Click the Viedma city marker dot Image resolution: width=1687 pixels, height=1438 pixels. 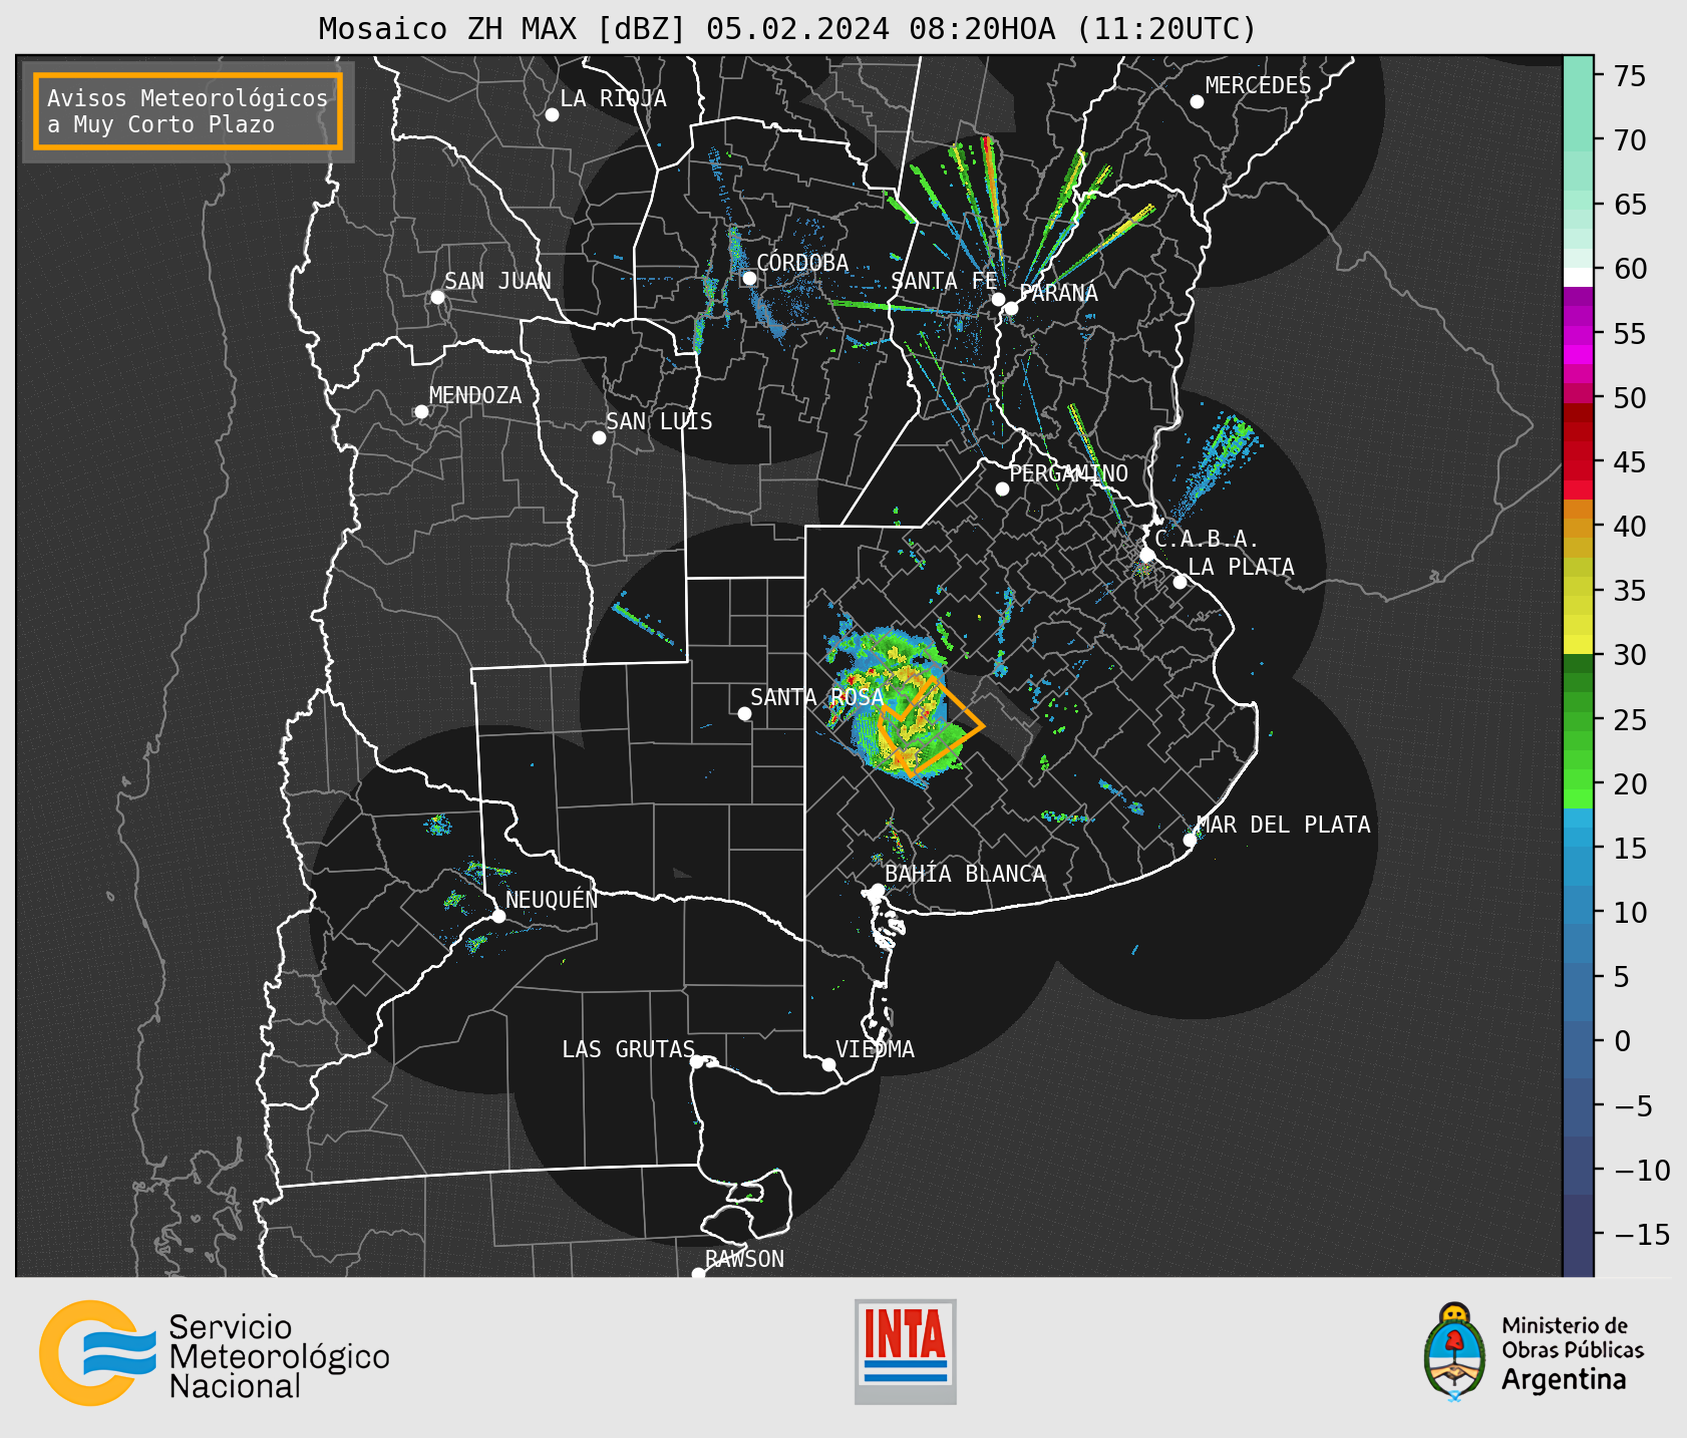[829, 1065]
